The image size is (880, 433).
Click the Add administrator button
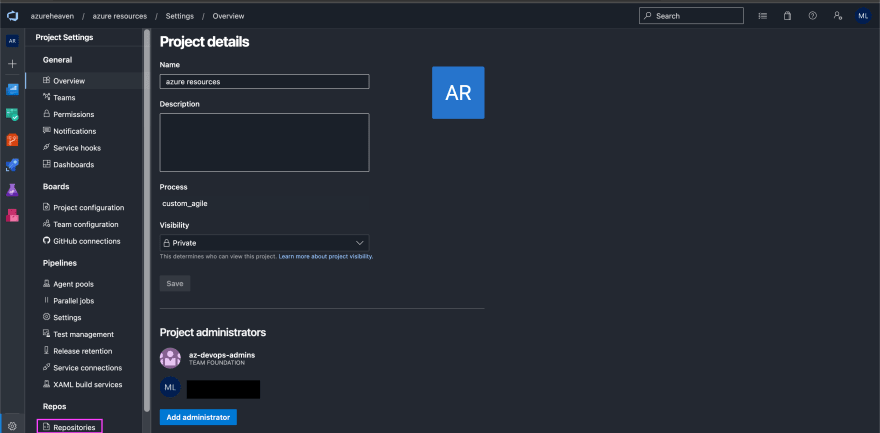tap(198, 417)
